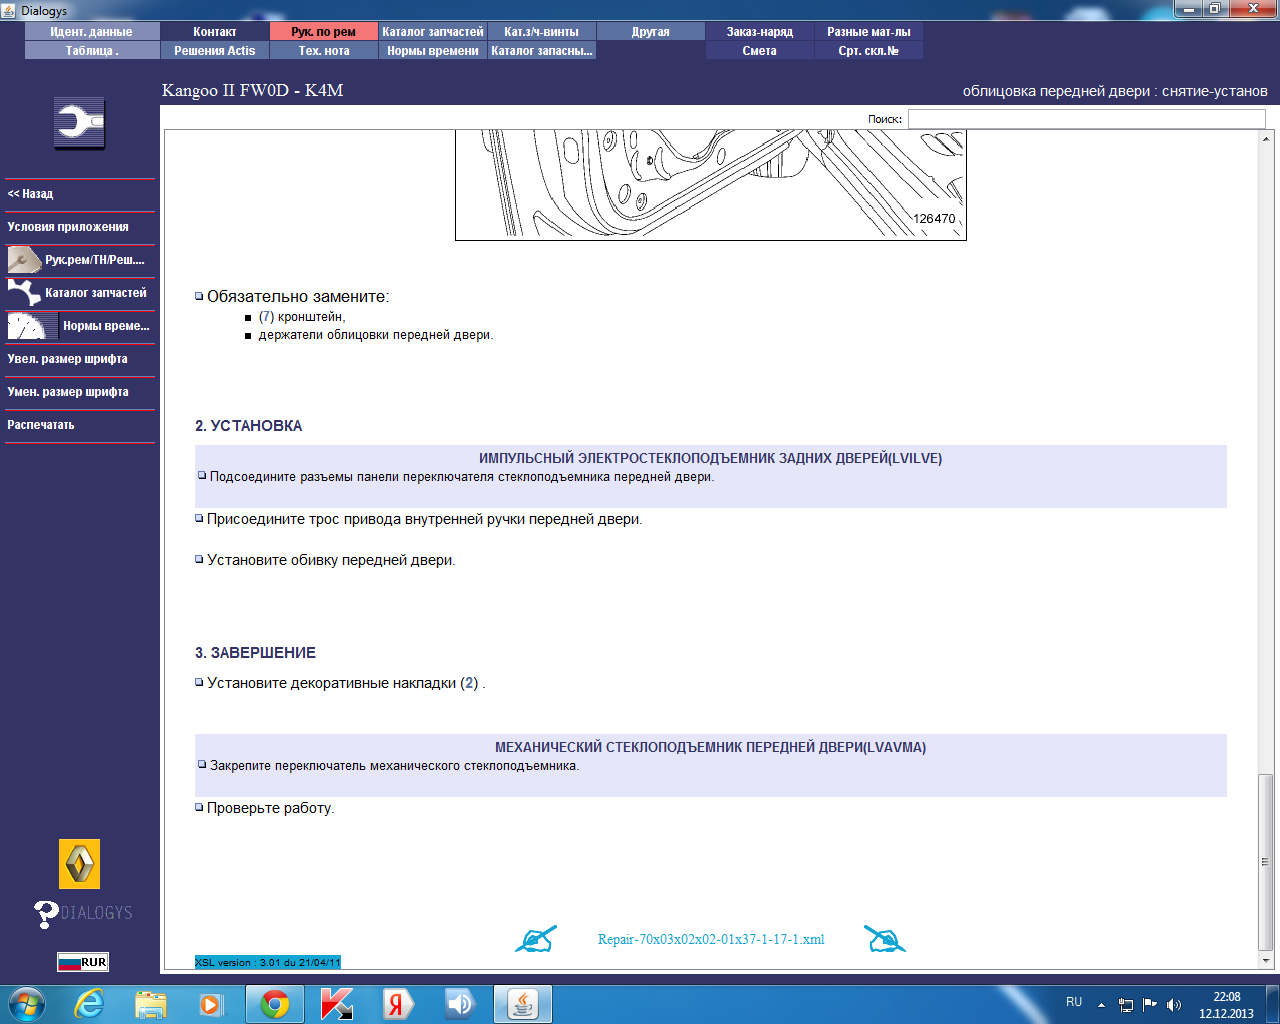This screenshot has width=1280, height=1024.
Task: Show hidden system tray icons
Action: [x=1101, y=1004]
